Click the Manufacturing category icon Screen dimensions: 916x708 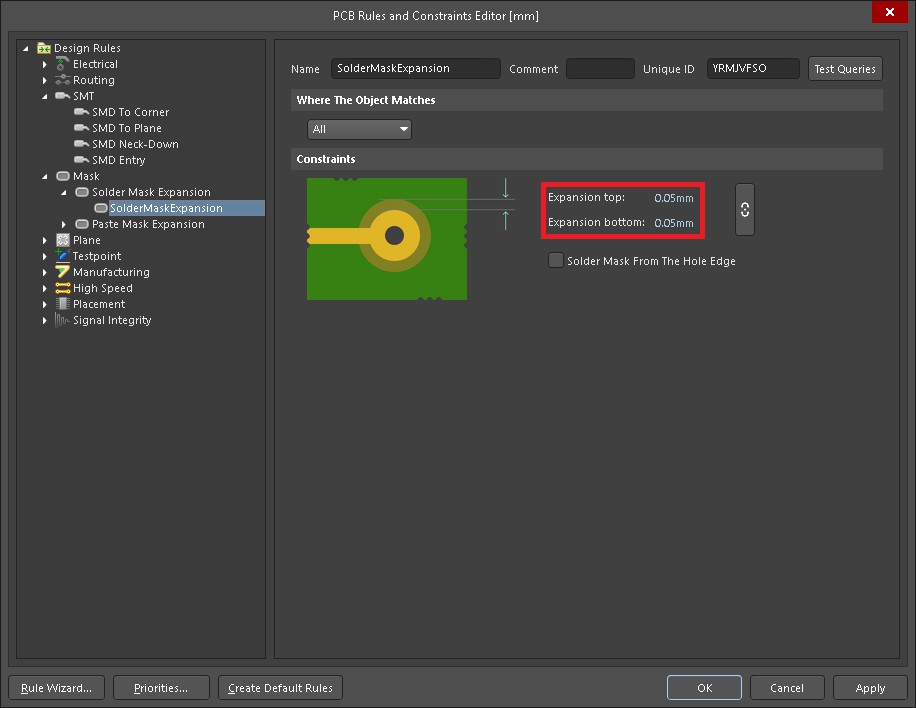[x=62, y=272]
